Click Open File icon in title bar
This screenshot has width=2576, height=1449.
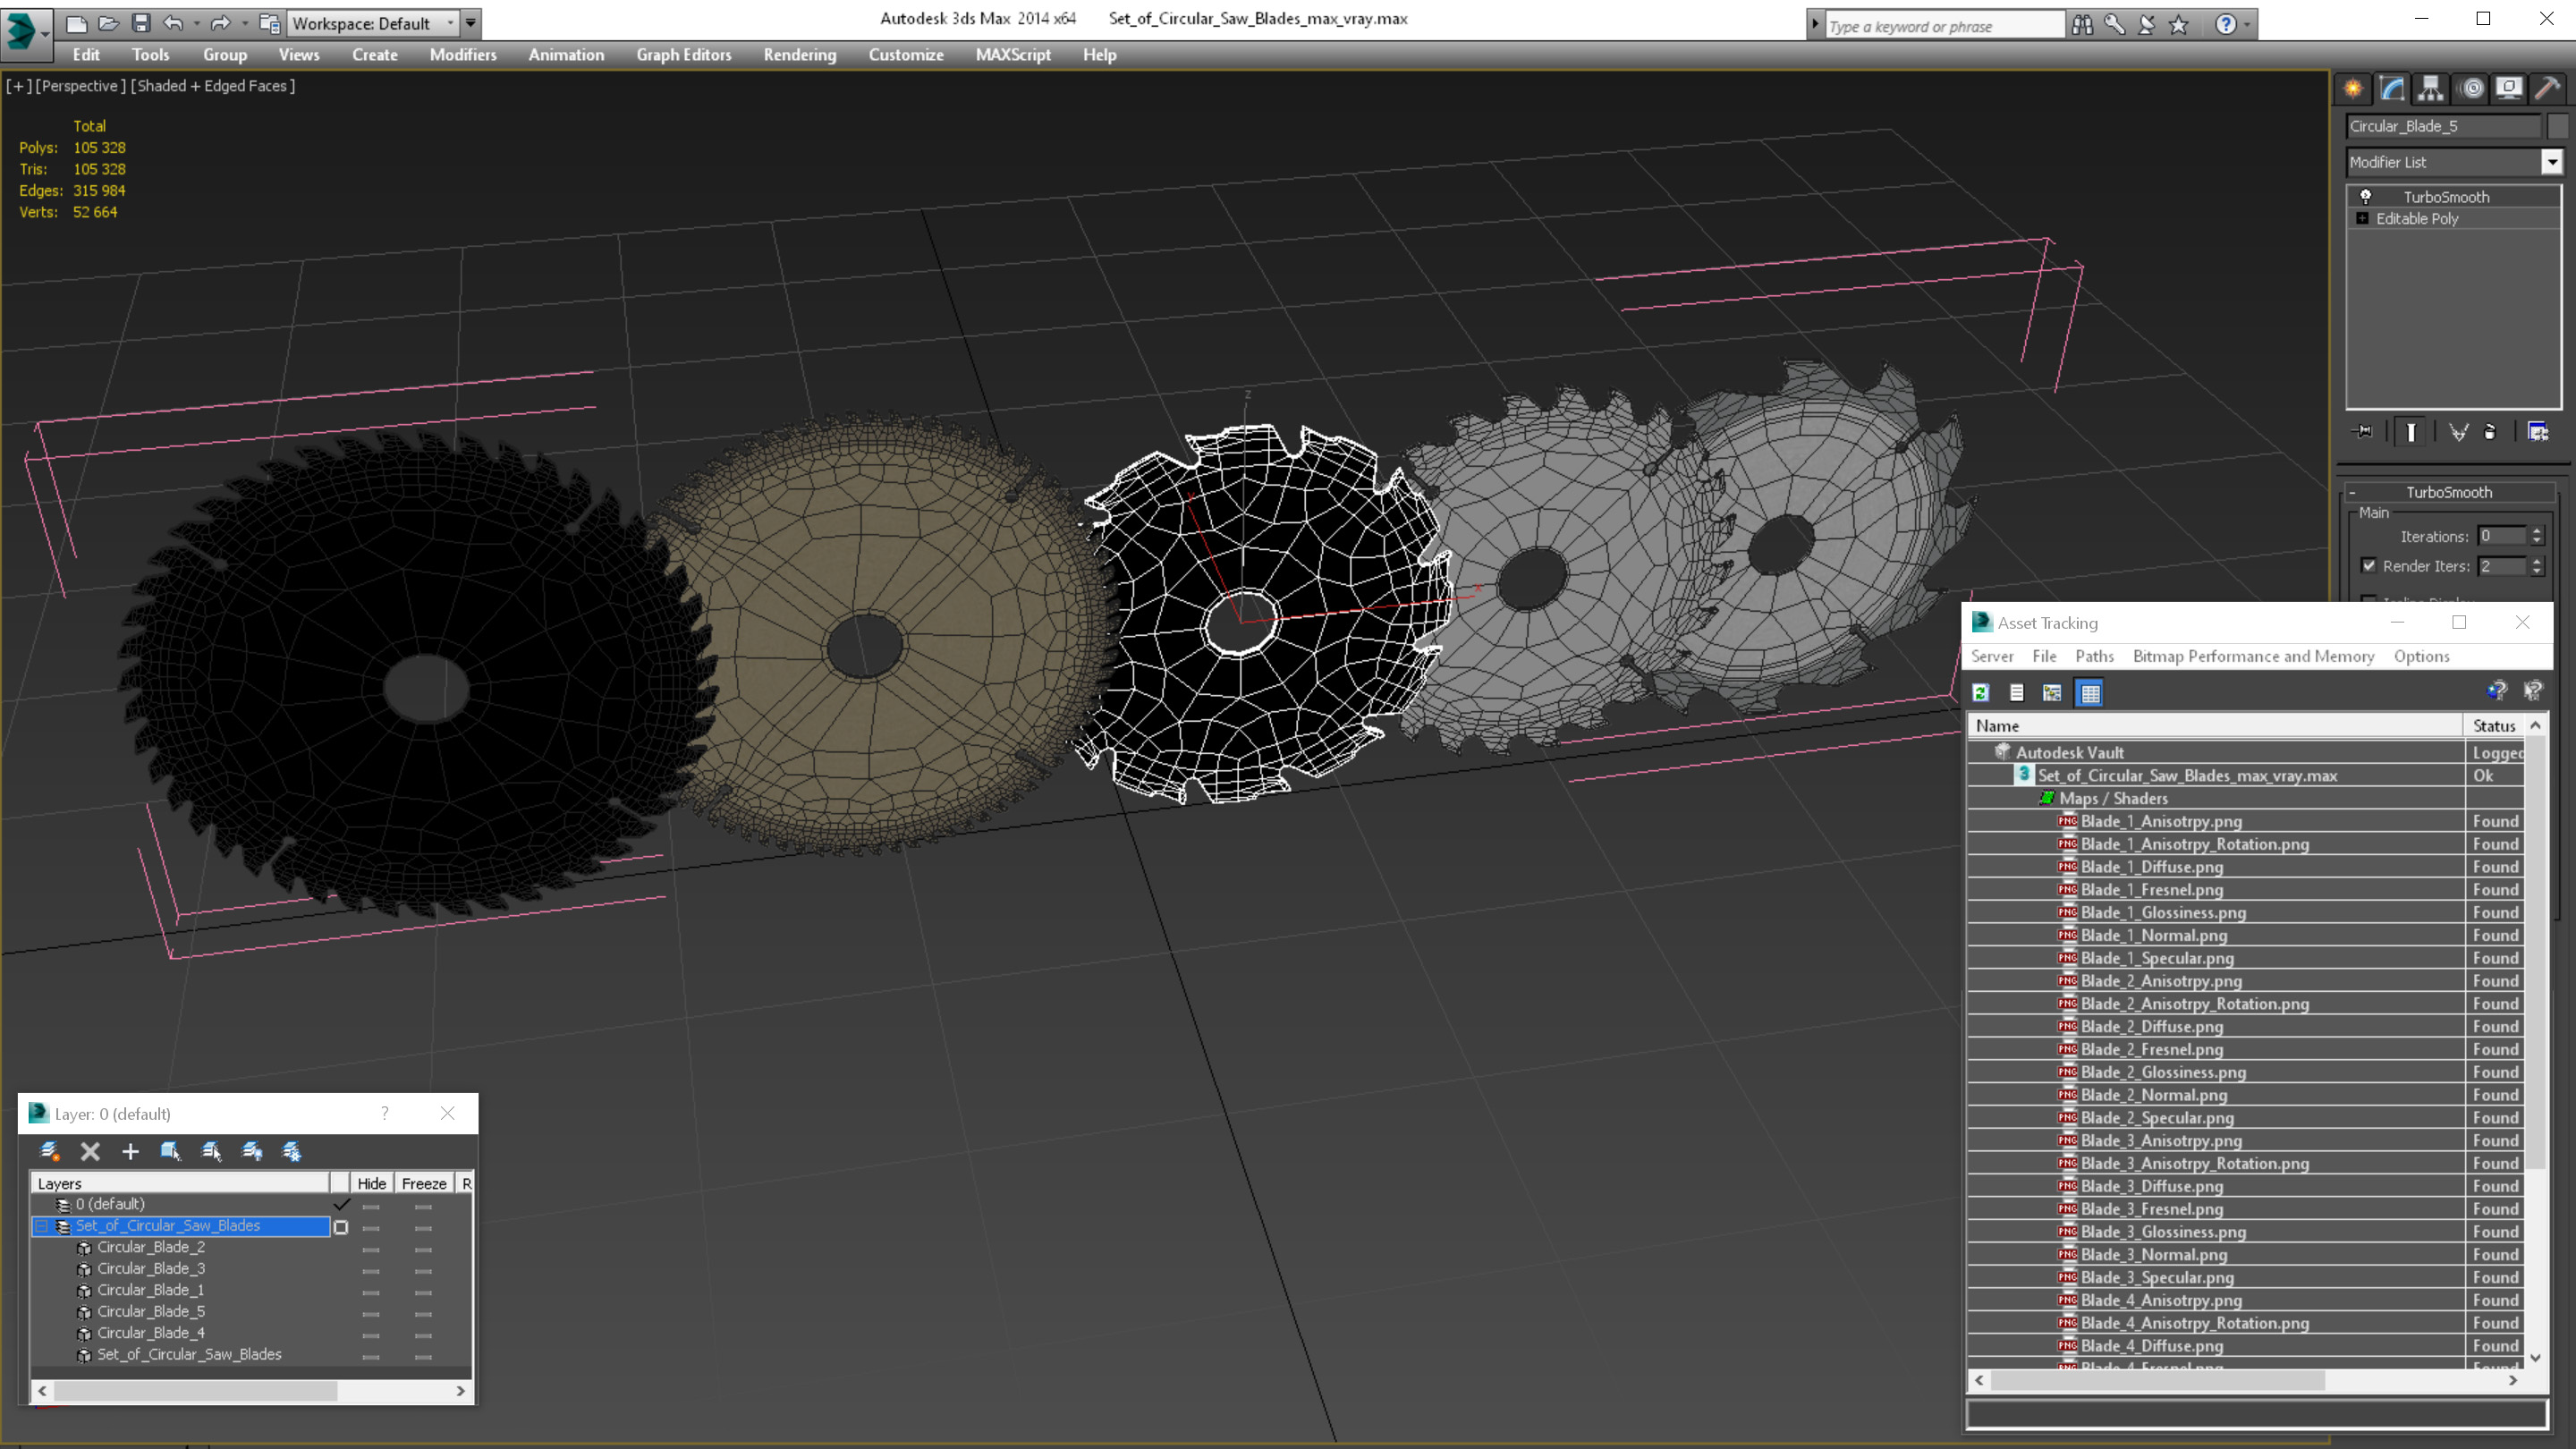click(108, 23)
